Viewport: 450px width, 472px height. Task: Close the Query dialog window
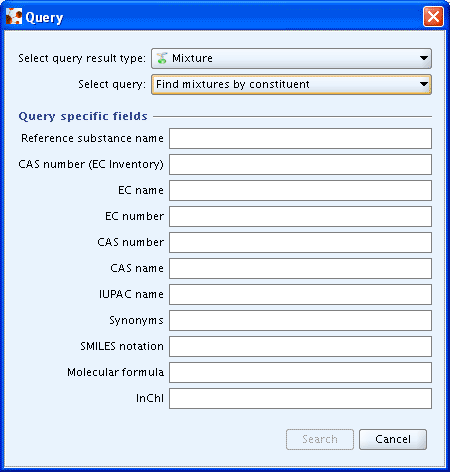433,16
